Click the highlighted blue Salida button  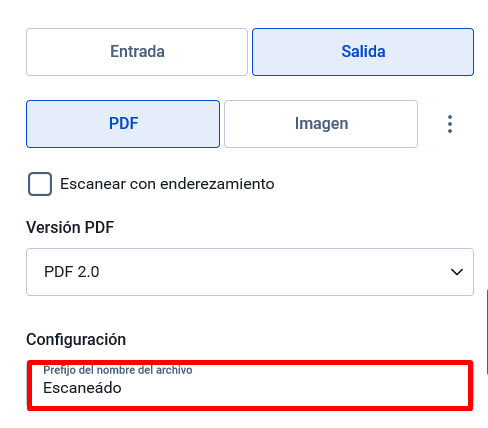pos(363,52)
